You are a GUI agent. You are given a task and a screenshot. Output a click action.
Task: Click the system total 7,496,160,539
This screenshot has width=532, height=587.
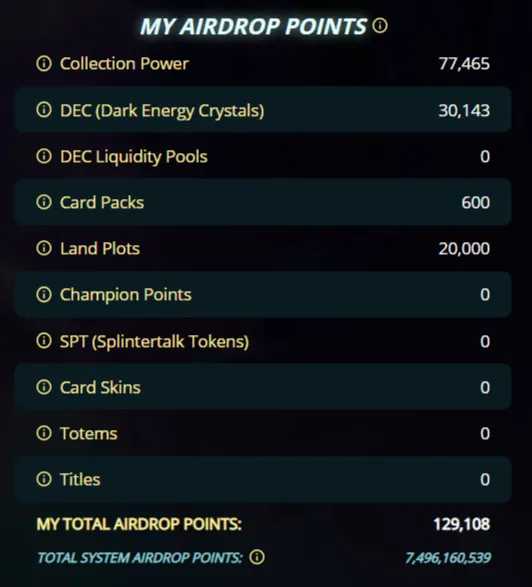point(448,558)
